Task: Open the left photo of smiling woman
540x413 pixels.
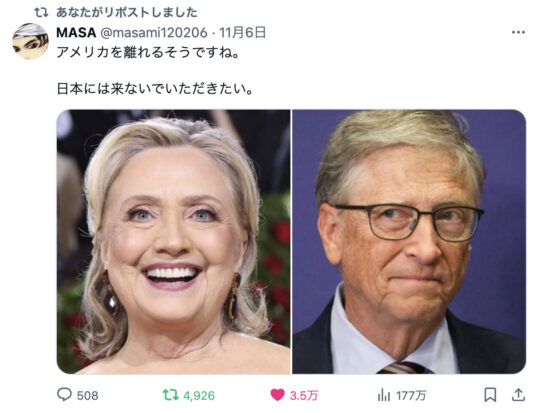Action: click(x=174, y=241)
